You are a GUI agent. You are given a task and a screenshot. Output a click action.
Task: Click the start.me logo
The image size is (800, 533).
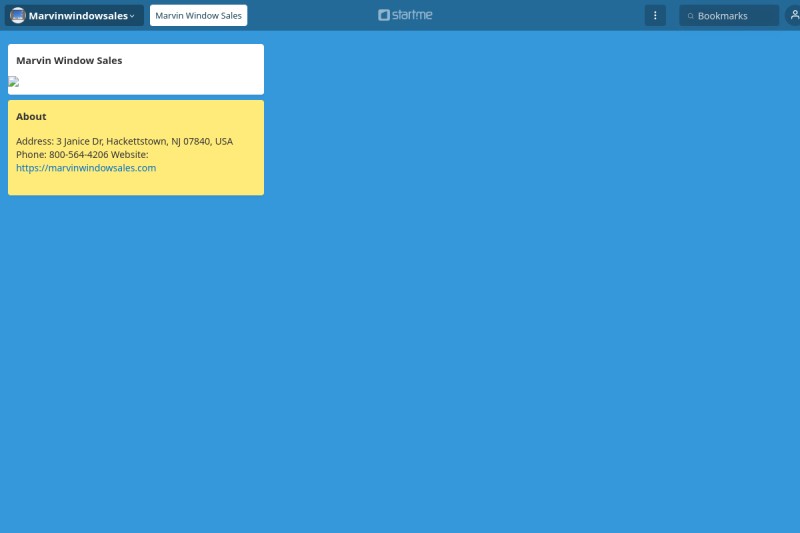(x=405, y=15)
